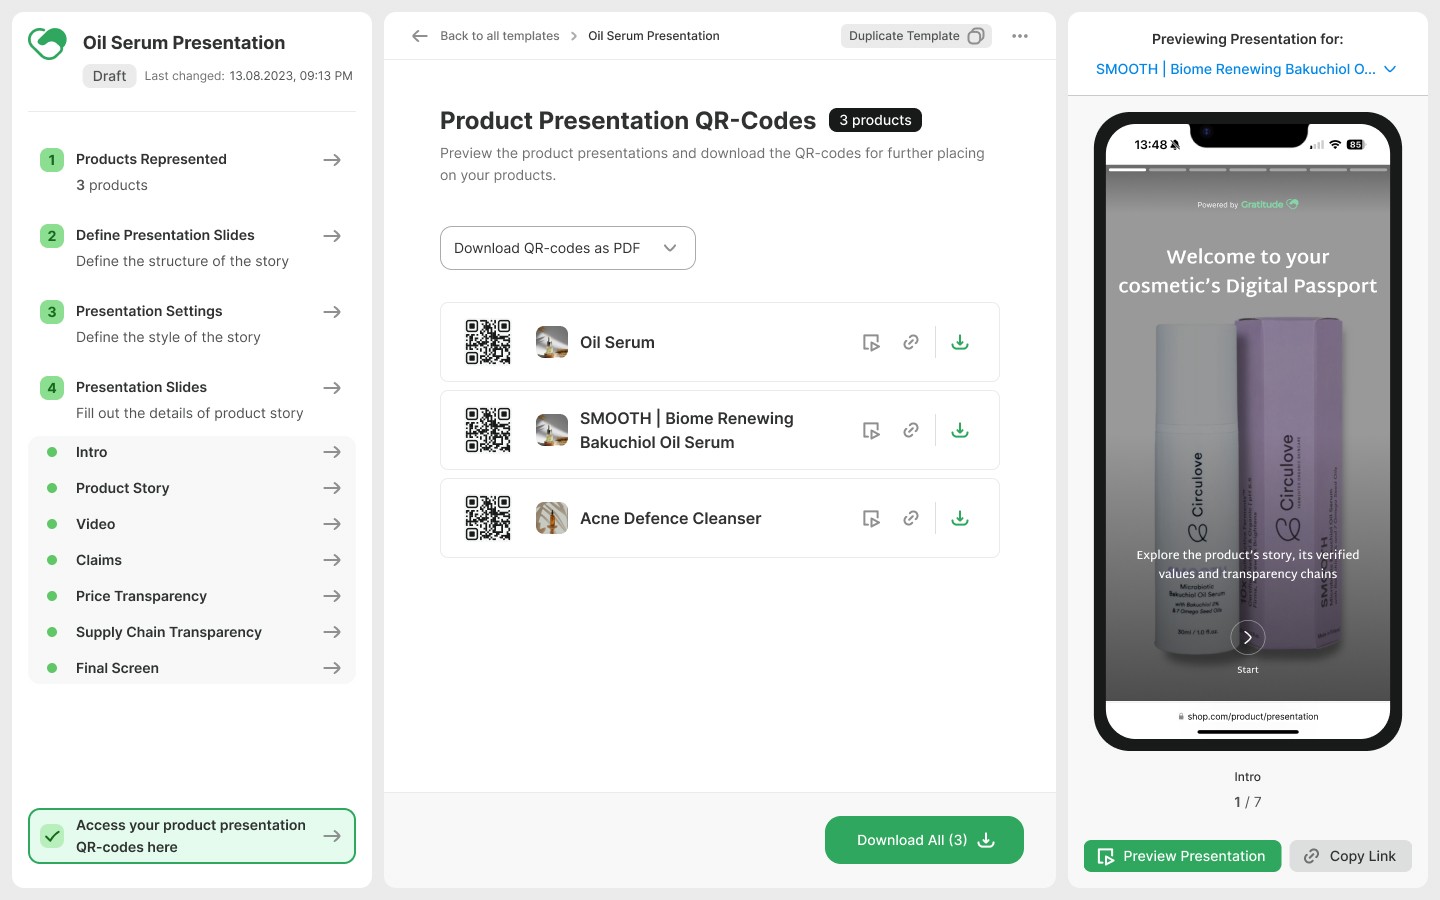Click arrow beside Presentation Settings step
The width and height of the screenshot is (1440, 900).
[333, 312]
